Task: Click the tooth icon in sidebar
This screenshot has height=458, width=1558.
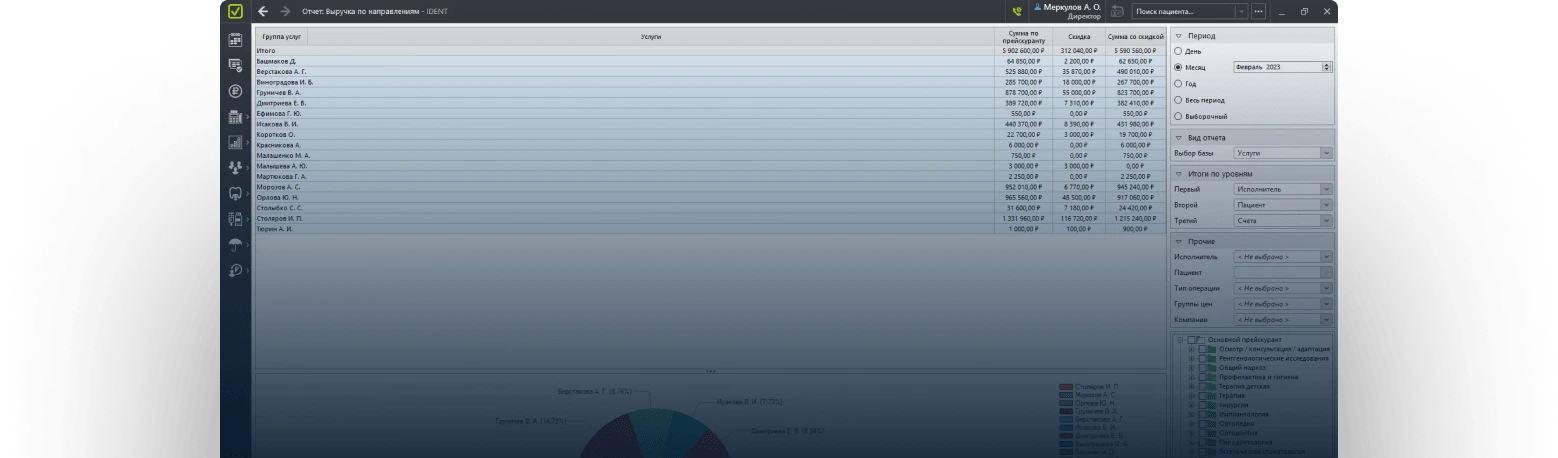Action: point(235,194)
